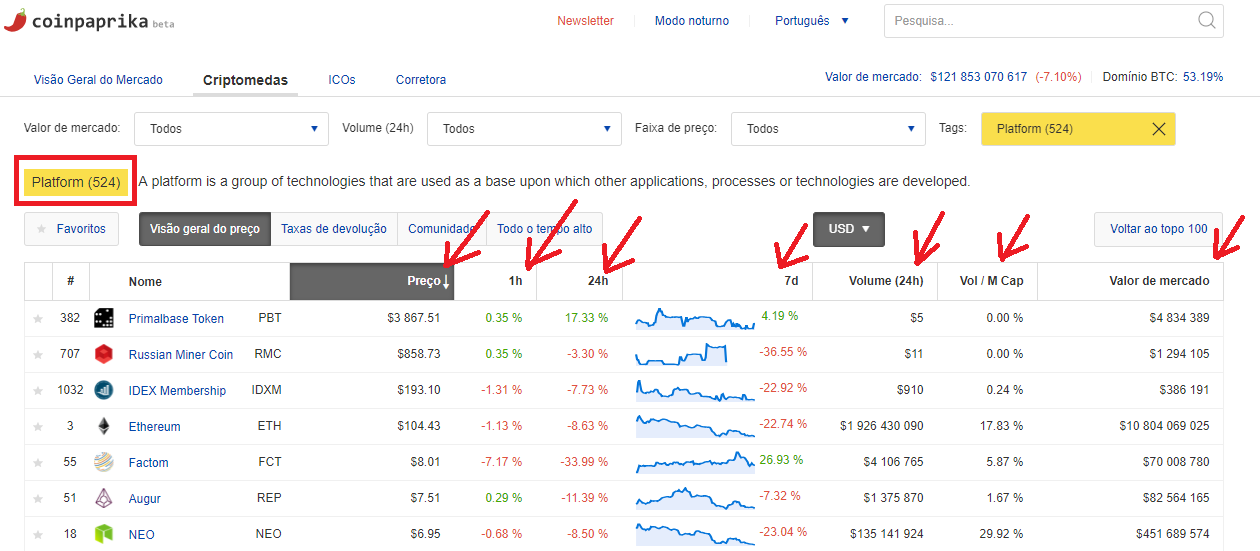This screenshot has height=551, width=1260.
Task: Sort by Valor de mercado header
Action: (x=1130, y=281)
